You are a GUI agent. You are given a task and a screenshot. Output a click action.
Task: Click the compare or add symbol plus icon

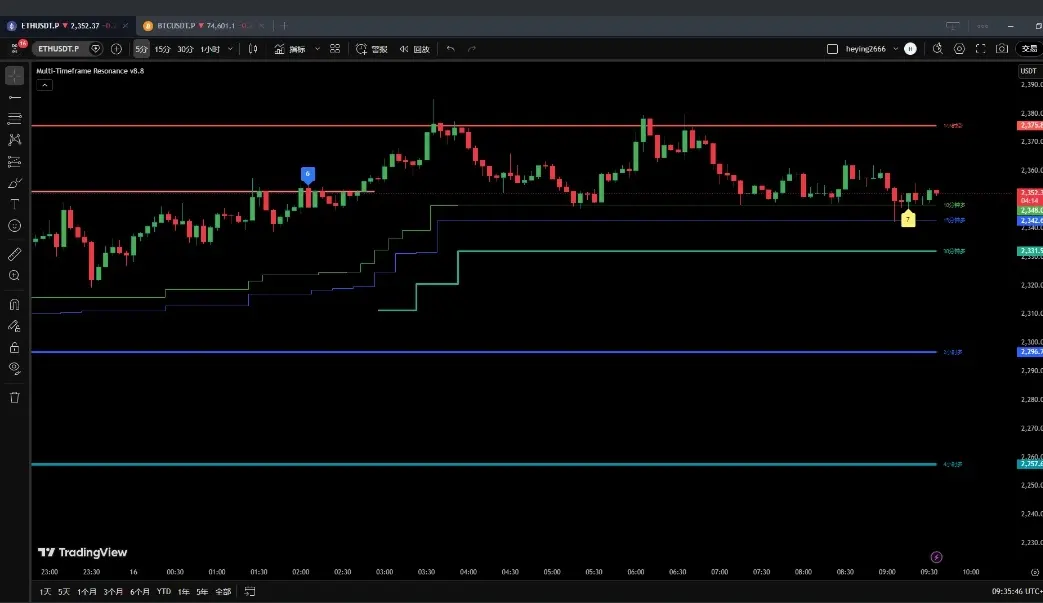pos(116,49)
